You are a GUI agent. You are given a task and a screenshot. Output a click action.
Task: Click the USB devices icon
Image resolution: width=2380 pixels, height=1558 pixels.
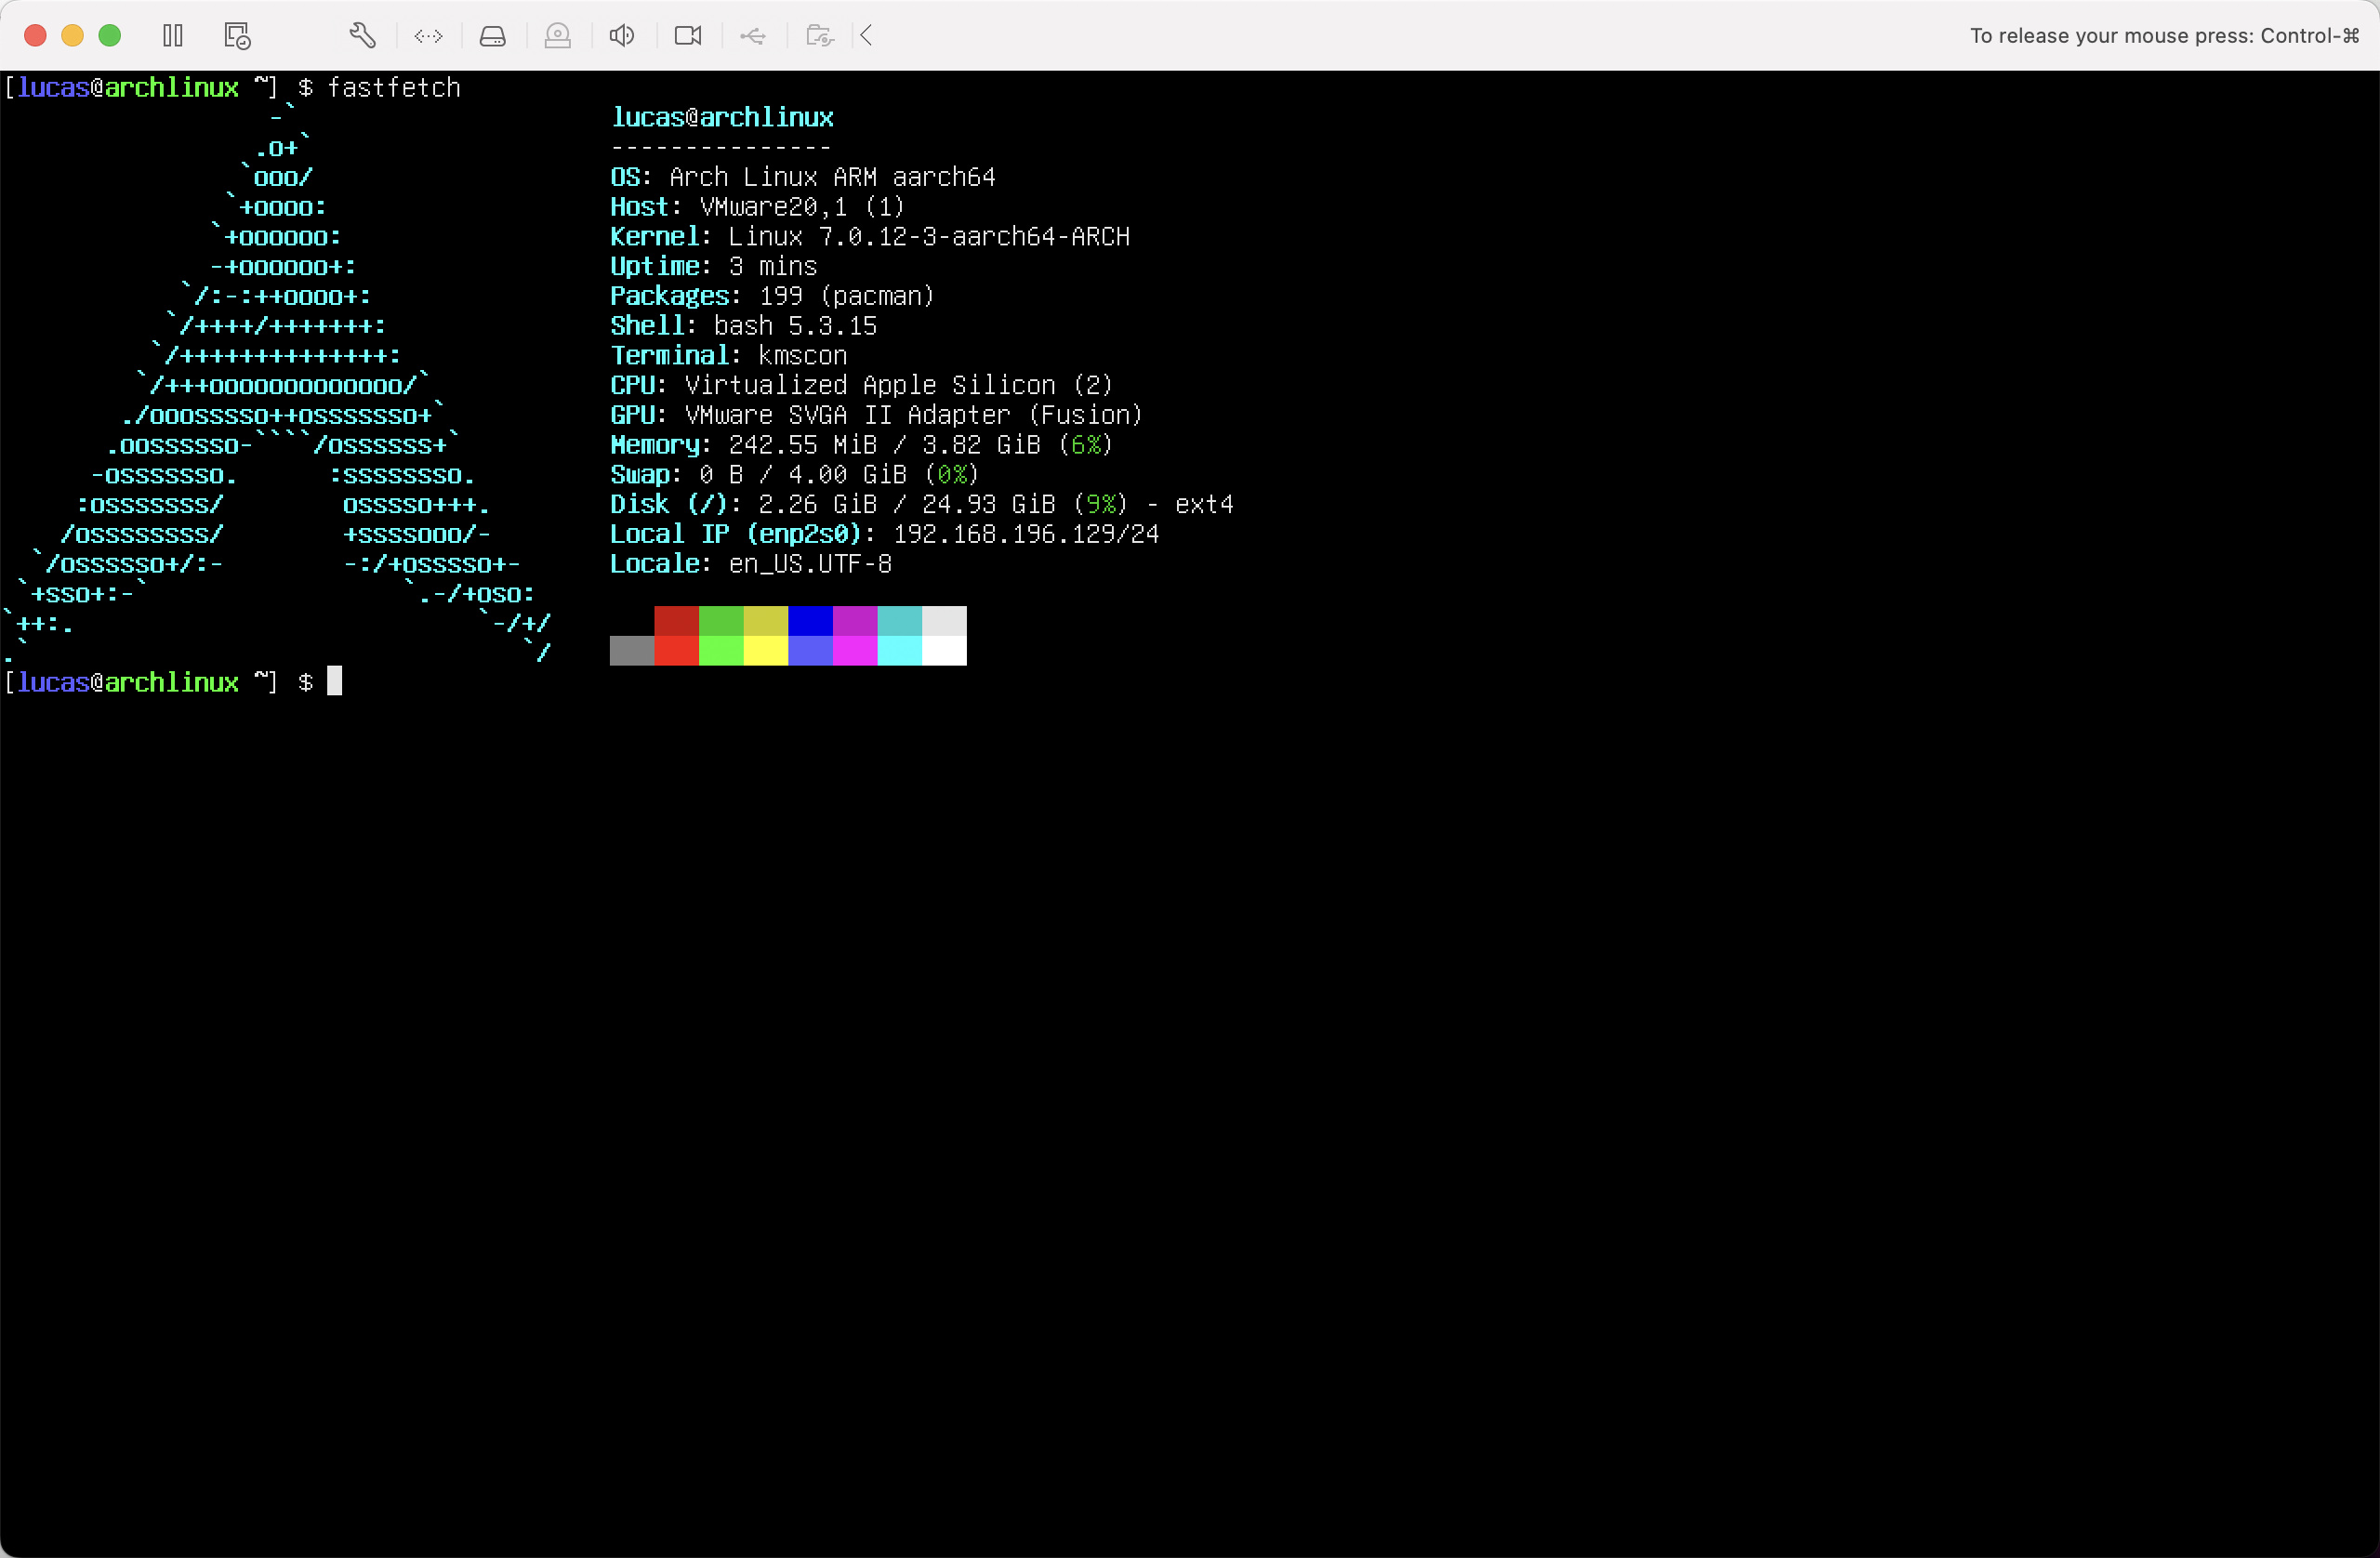click(753, 36)
